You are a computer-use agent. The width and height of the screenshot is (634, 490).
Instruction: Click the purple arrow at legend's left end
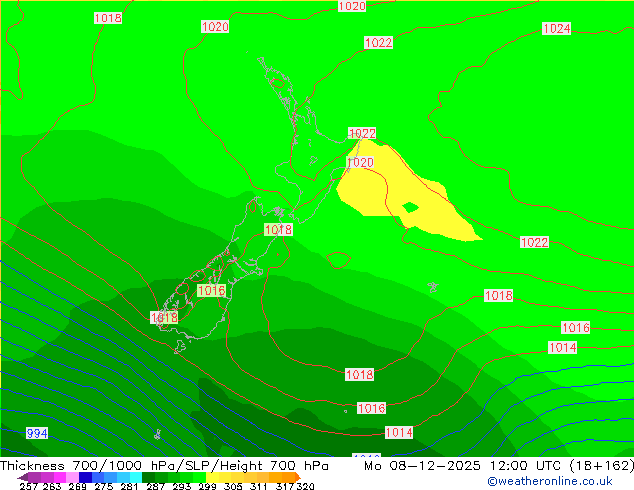(x=23, y=477)
